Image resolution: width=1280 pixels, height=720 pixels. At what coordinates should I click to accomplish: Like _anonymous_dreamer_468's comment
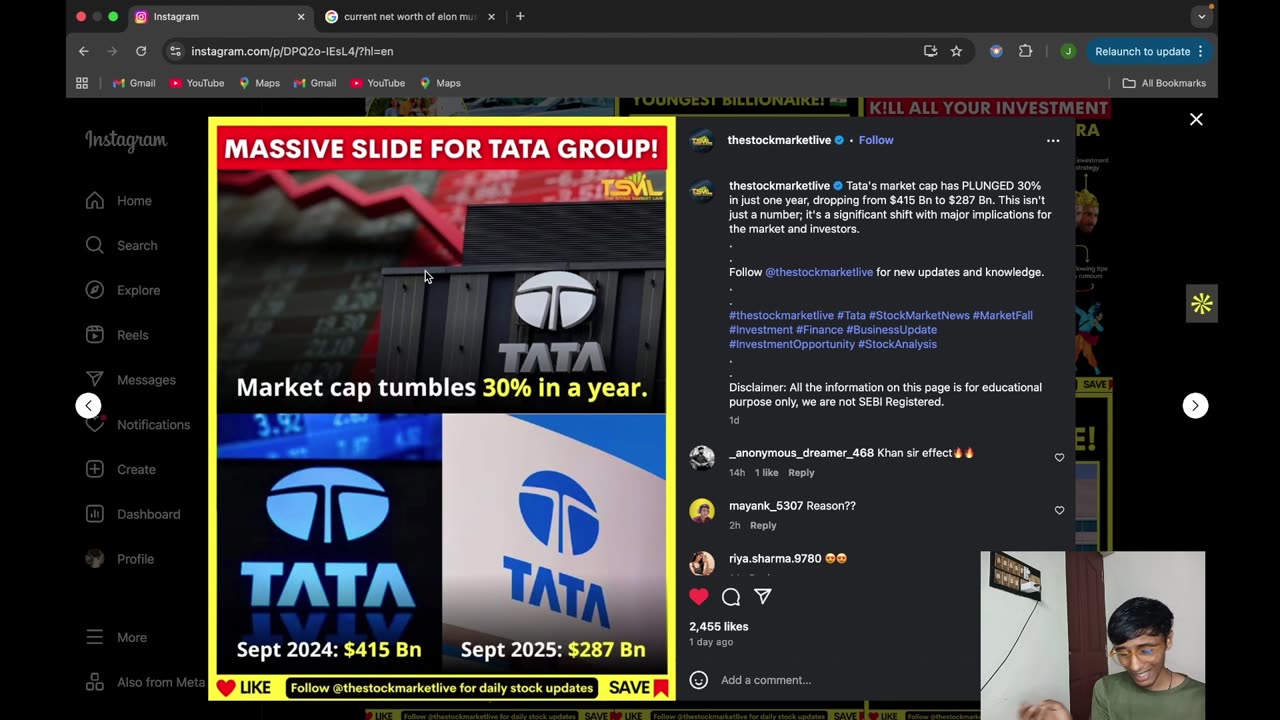1059,457
